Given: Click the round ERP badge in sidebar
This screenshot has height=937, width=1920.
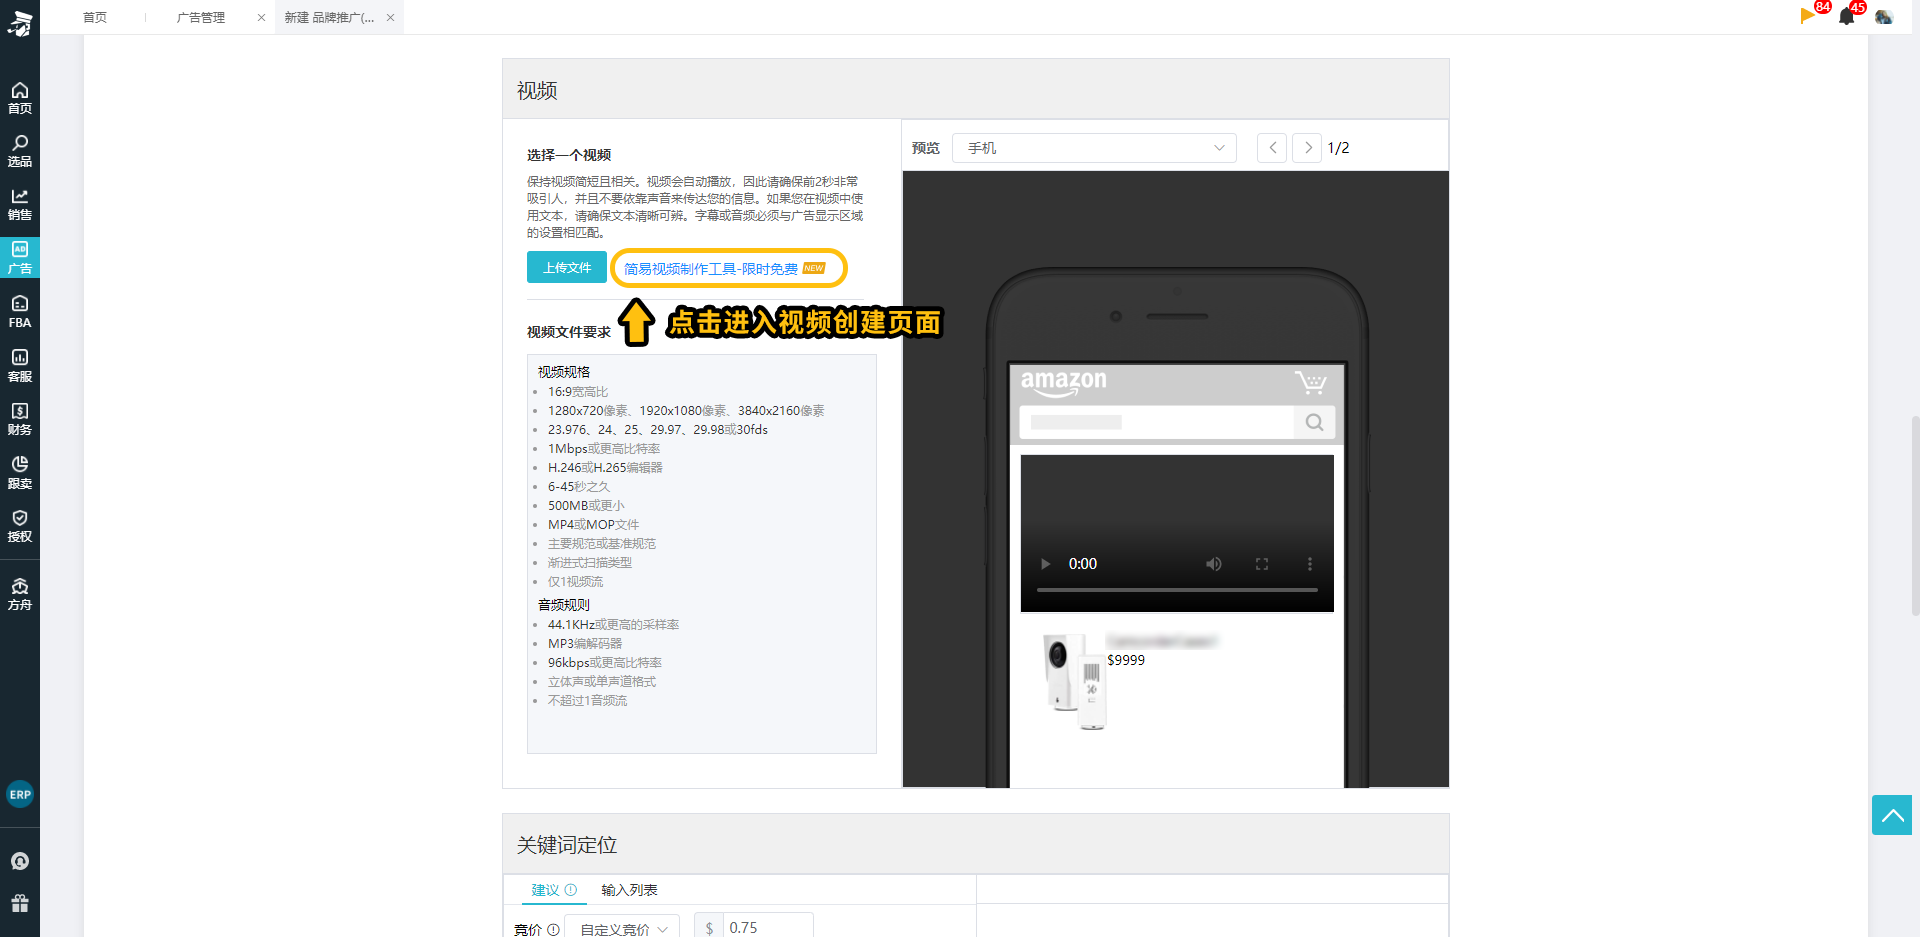Looking at the screenshot, I should click(20, 795).
